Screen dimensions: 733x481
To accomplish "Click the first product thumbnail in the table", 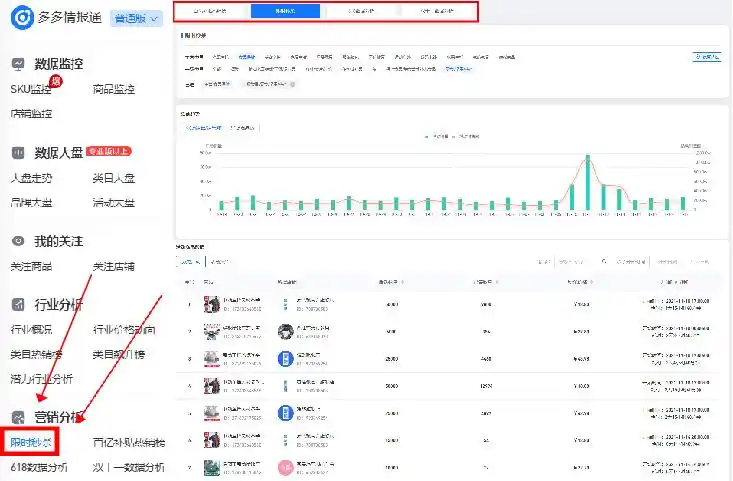I will [x=211, y=304].
